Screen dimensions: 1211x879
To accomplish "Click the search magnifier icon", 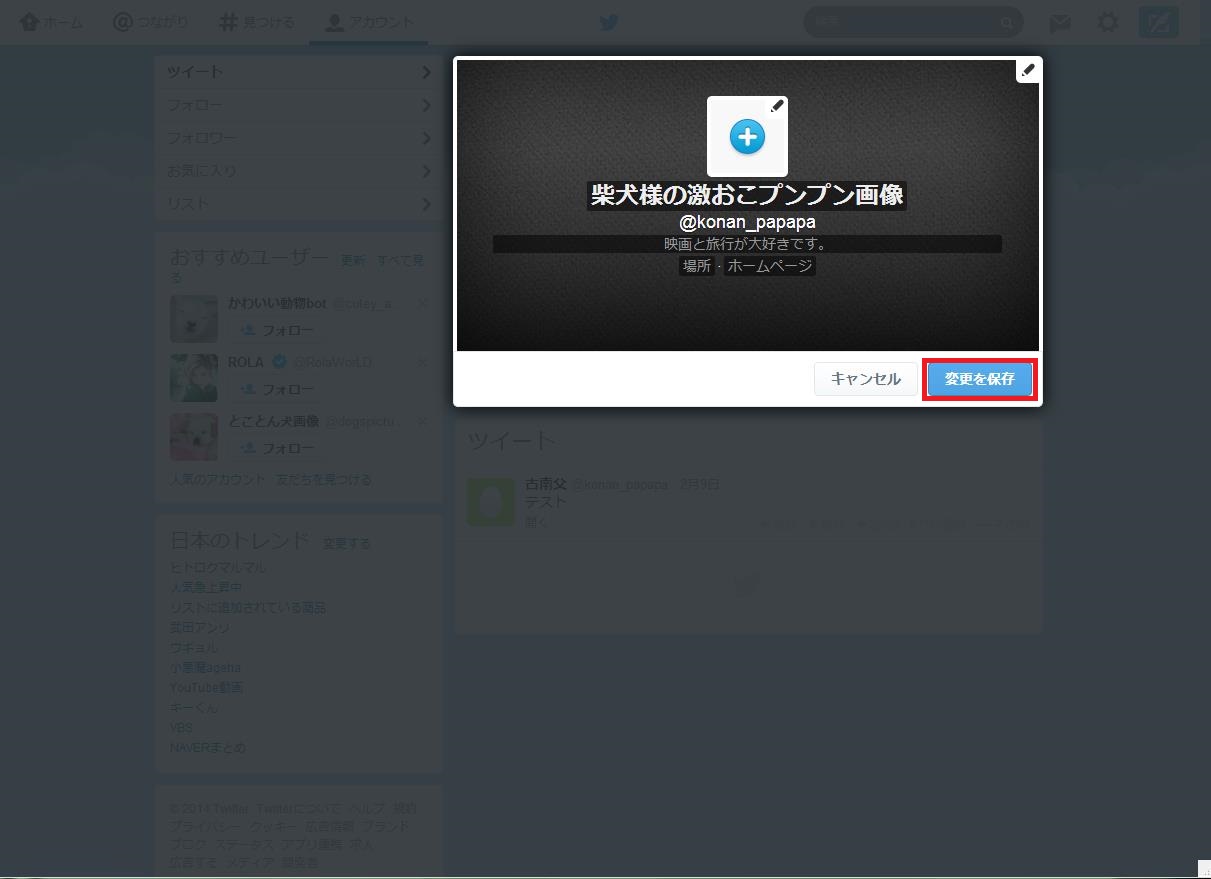I will click(1007, 22).
